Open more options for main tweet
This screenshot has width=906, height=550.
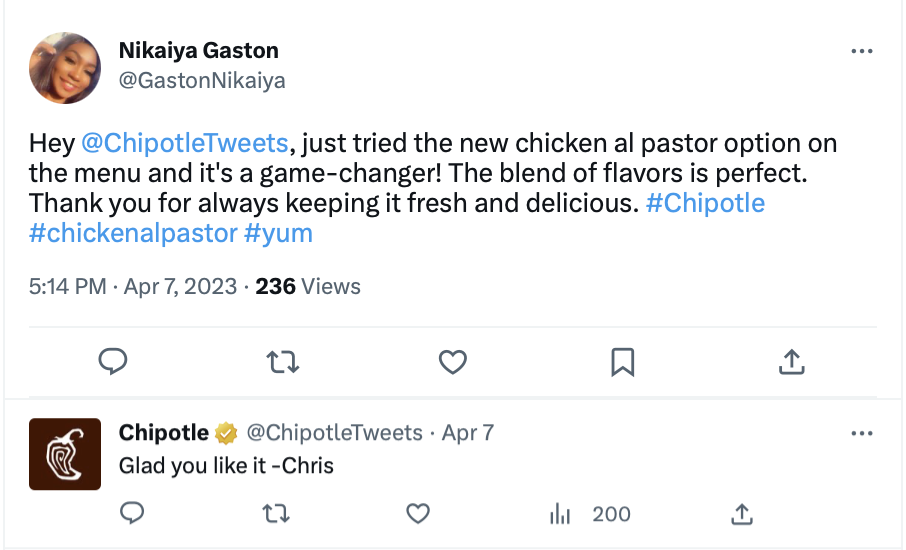pyautogui.click(x=861, y=51)
